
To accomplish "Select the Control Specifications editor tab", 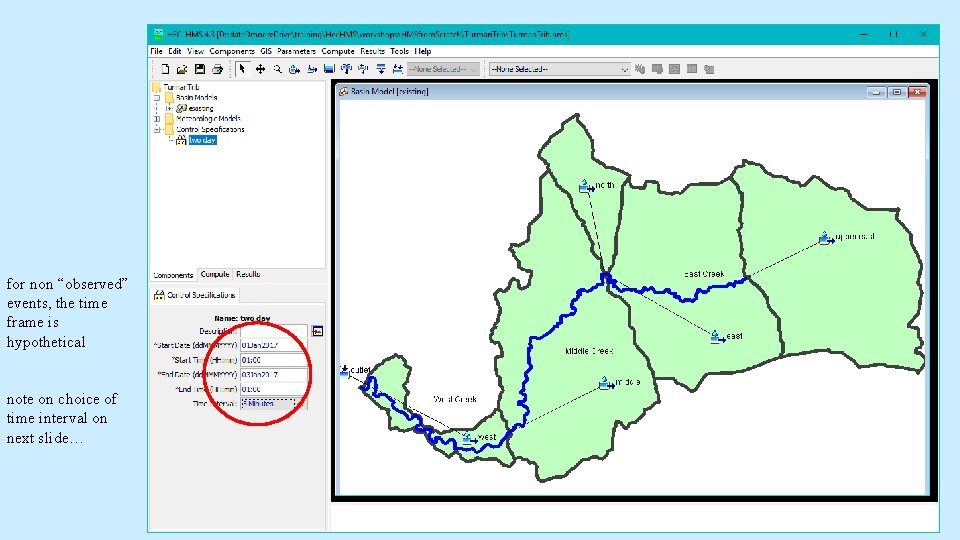I will click(x=195, y=295).
